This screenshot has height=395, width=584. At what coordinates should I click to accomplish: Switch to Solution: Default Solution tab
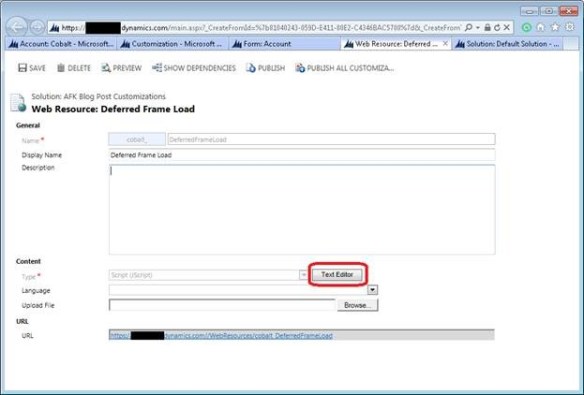pos(507,44)
